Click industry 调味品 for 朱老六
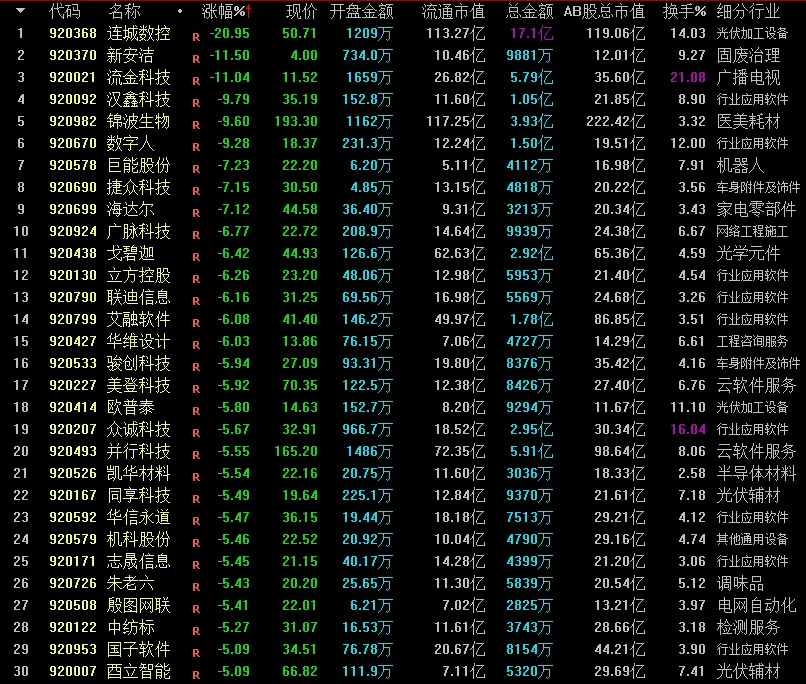Image resolution: width=806 pixels, height=684 pixels. pyautogui.click(x=740, y=583)
